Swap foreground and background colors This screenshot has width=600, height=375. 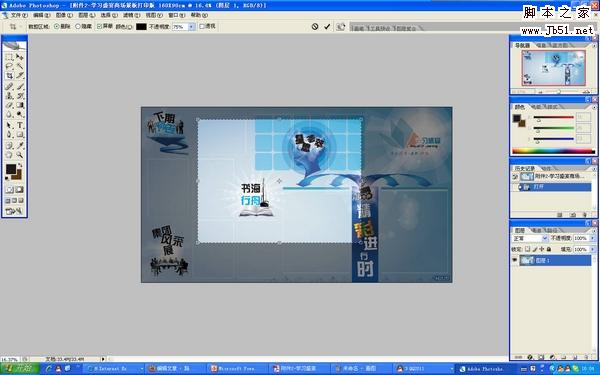(x=20, y=165)
